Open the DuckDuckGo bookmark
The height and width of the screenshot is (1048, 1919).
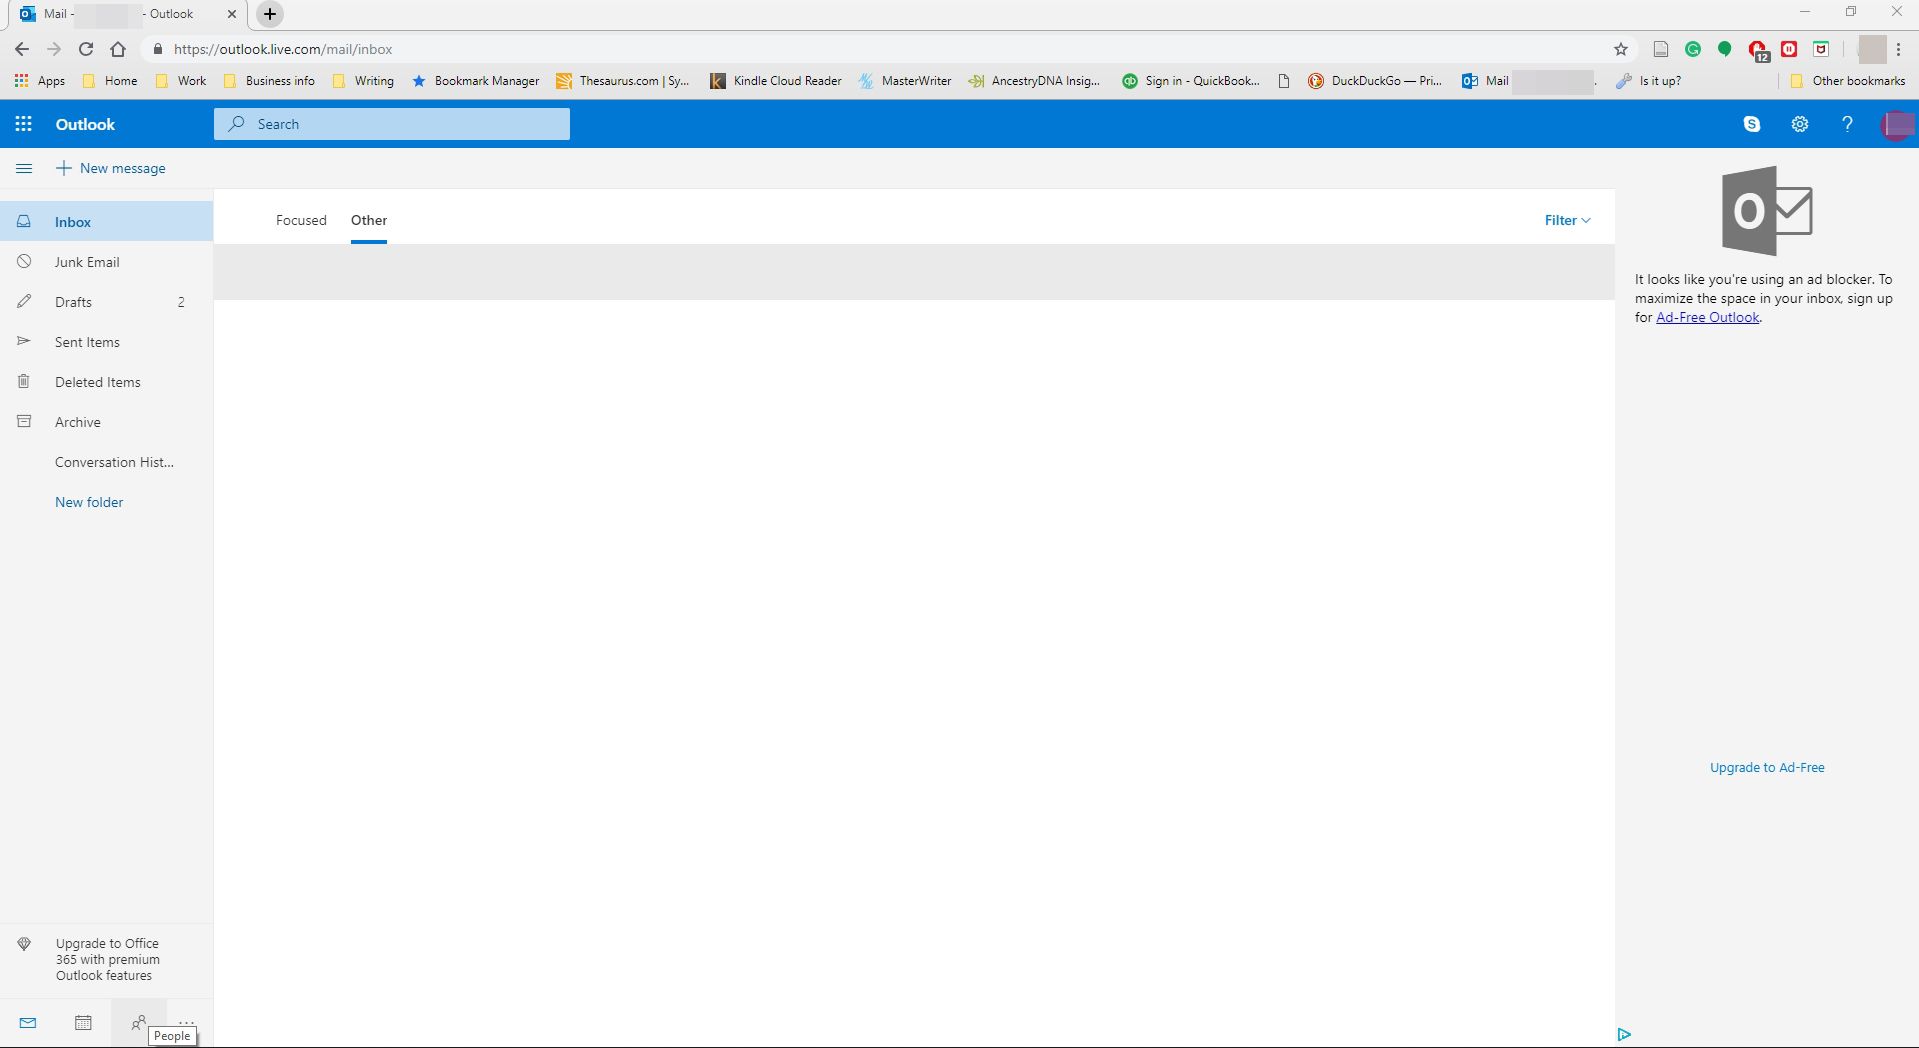1375,81
